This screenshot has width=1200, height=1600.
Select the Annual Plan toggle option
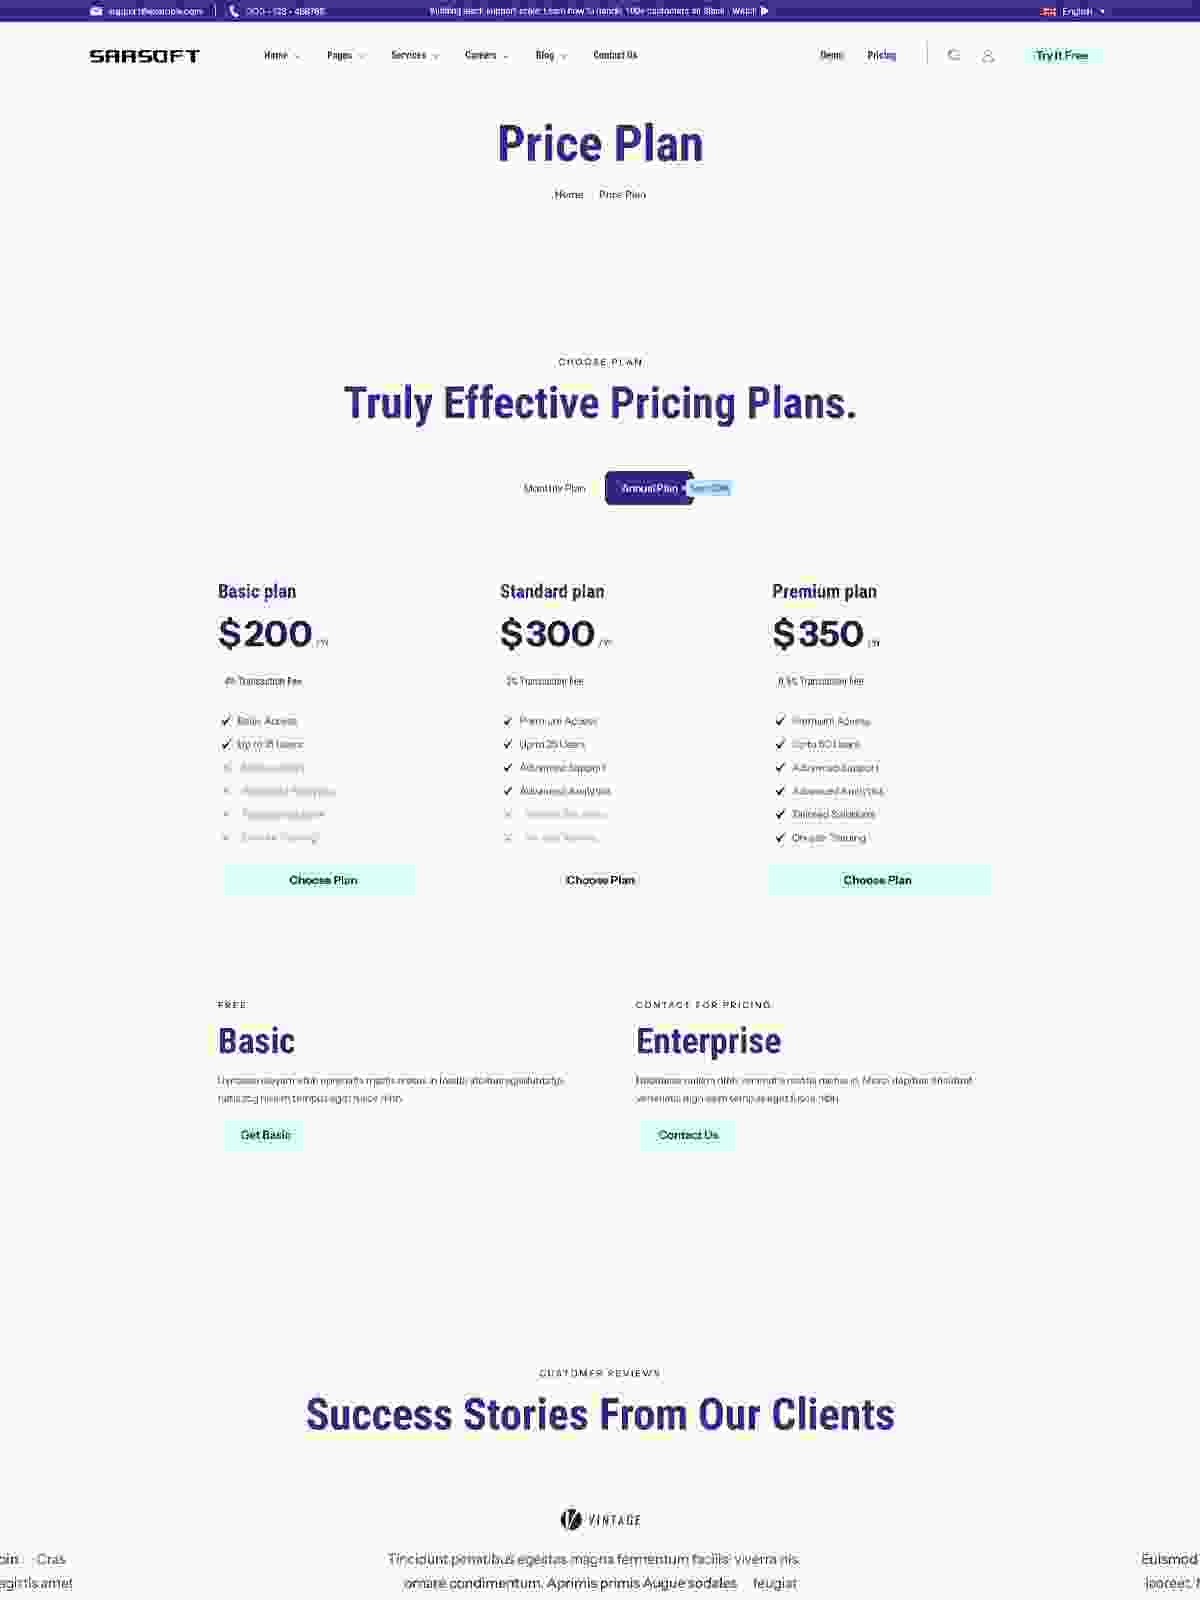point(649,488)
